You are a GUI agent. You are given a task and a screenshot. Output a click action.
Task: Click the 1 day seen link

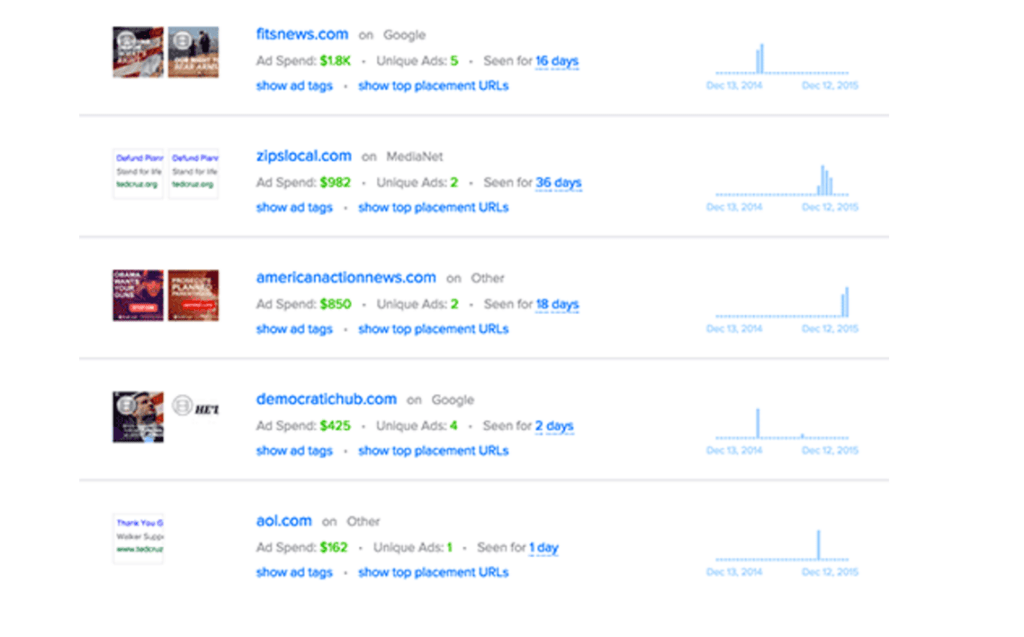(543, 547)
